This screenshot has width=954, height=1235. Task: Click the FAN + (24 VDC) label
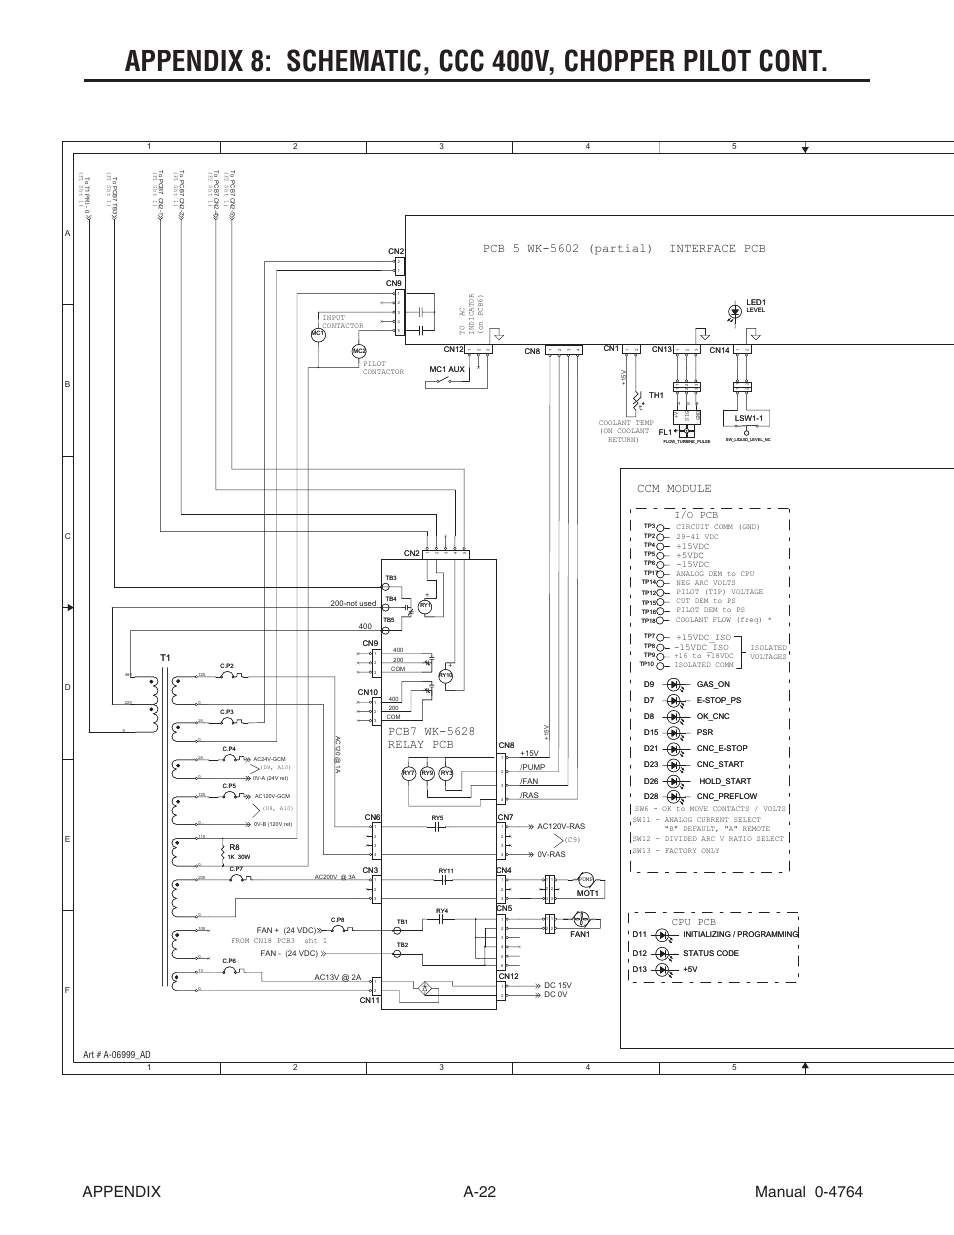pos(285,930)
